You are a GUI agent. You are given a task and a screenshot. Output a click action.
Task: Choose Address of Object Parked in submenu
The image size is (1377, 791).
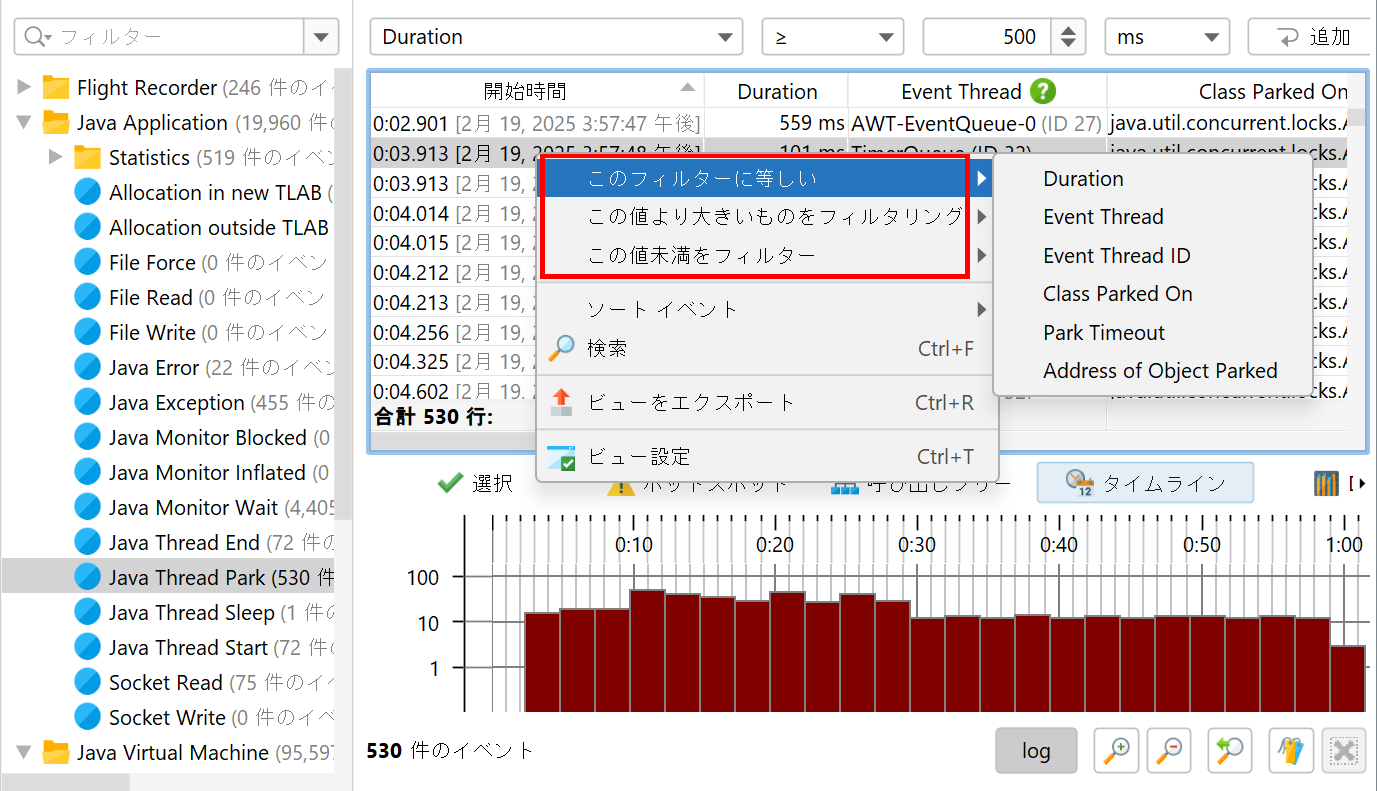coord(1152,371)
